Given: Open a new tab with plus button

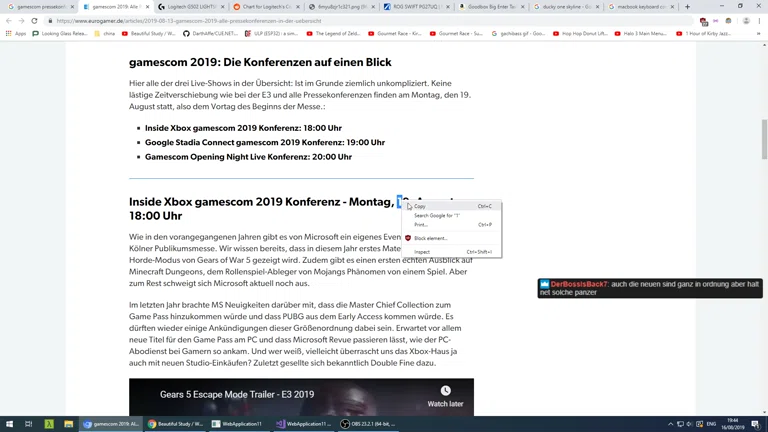Looking at the screenshot, I should click(x=687, y=7).
